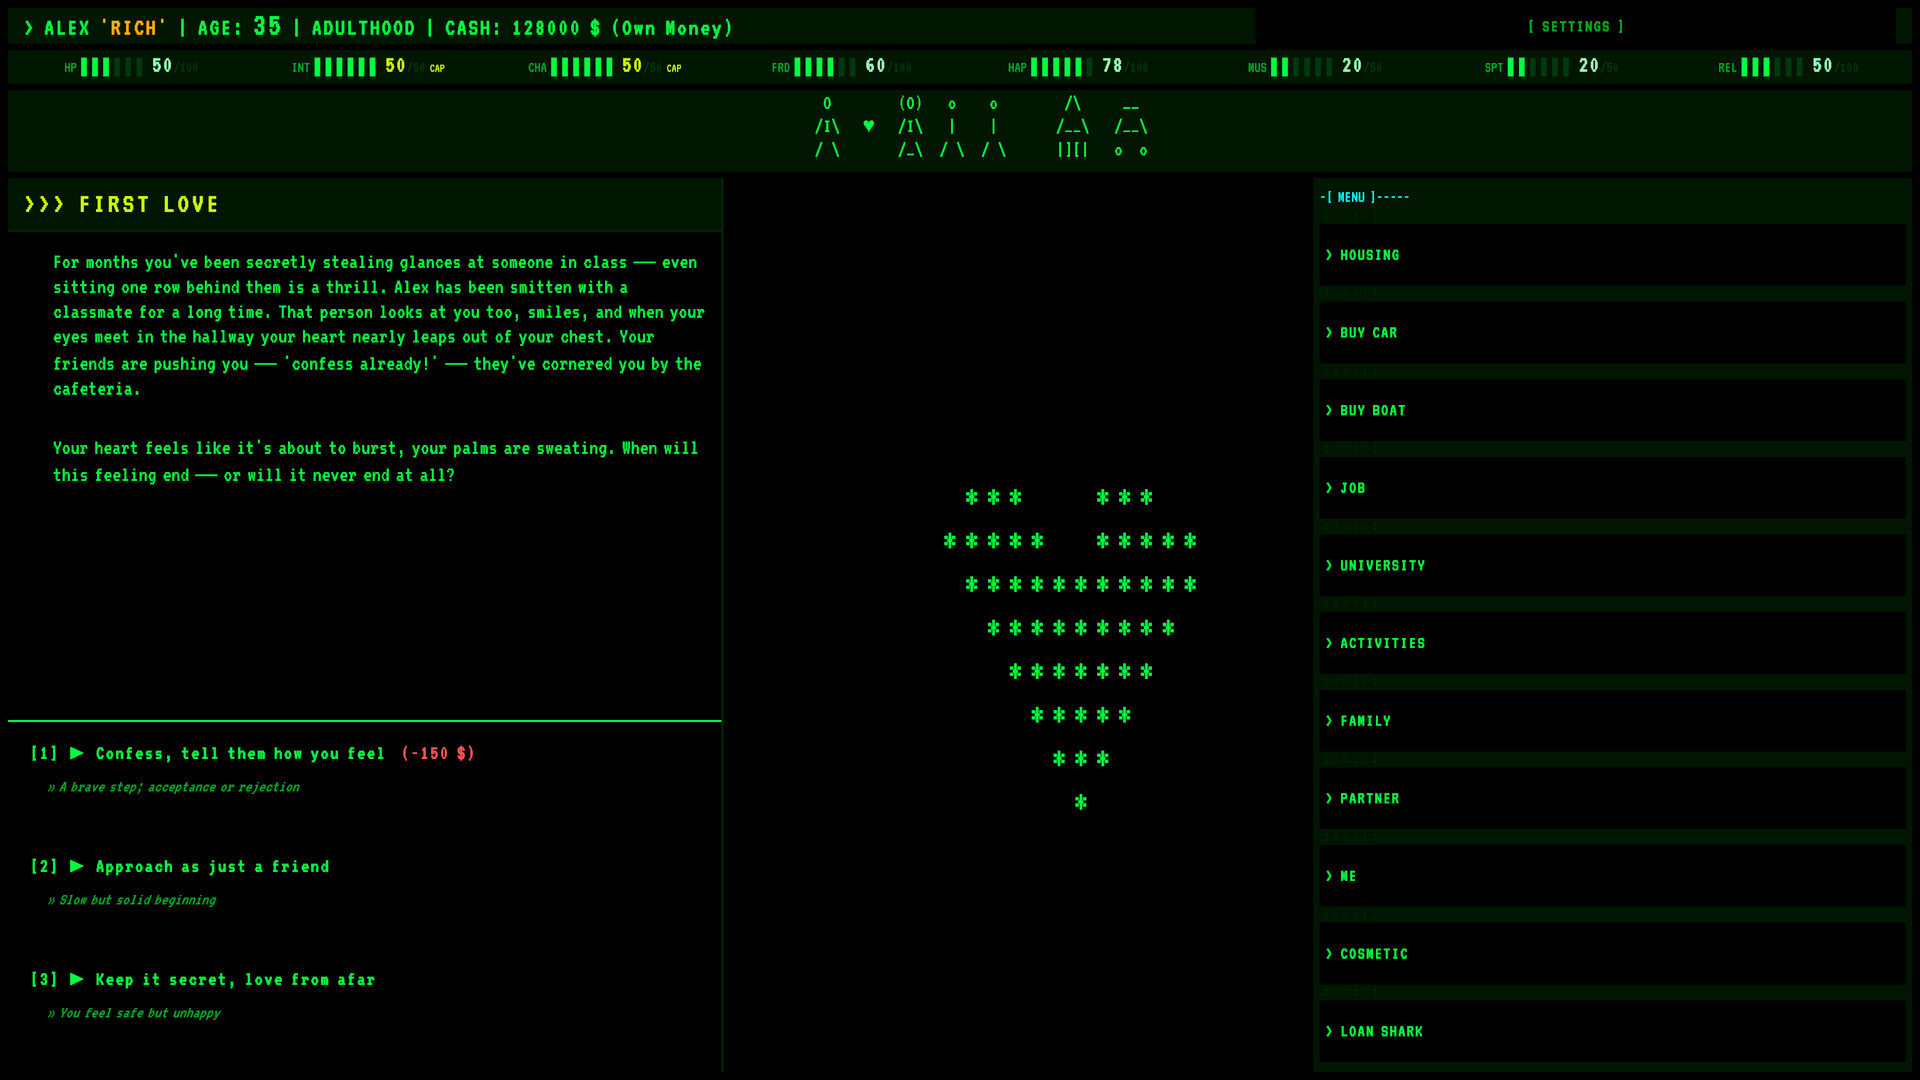Open the Housing menu entry

(1612, 255)
